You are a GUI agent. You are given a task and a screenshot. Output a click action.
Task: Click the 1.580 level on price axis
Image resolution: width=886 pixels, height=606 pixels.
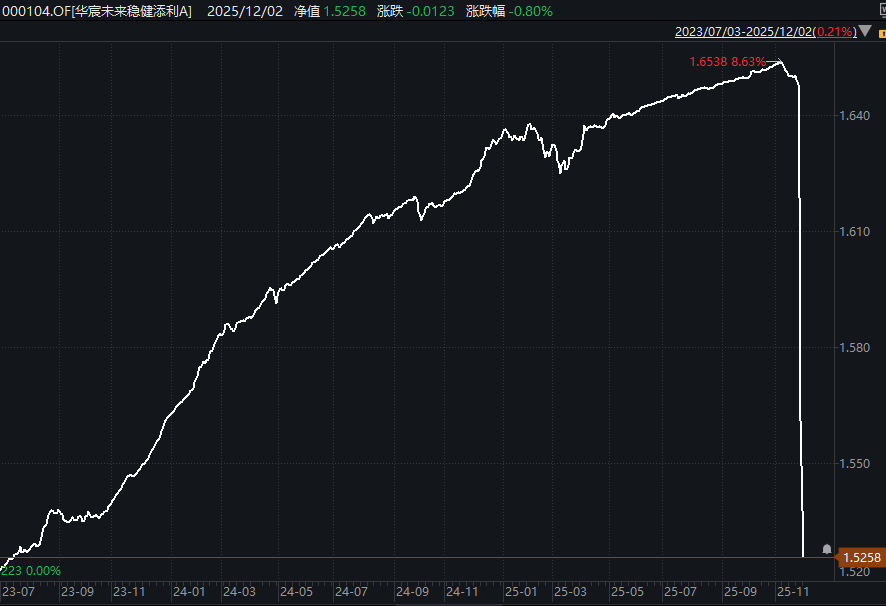(x=856, y=348)
